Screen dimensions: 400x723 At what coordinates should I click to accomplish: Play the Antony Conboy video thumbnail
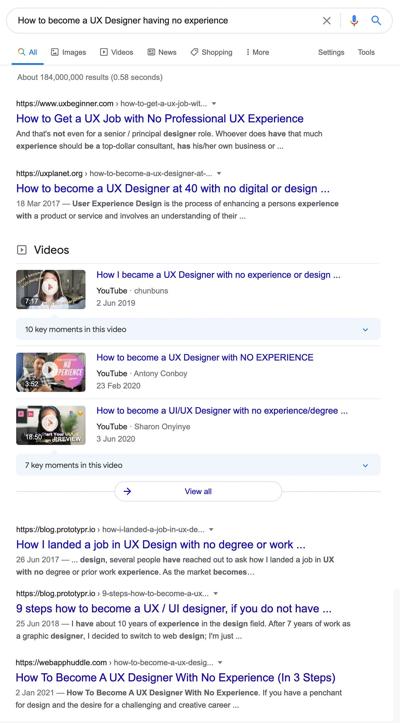point(51,372)
